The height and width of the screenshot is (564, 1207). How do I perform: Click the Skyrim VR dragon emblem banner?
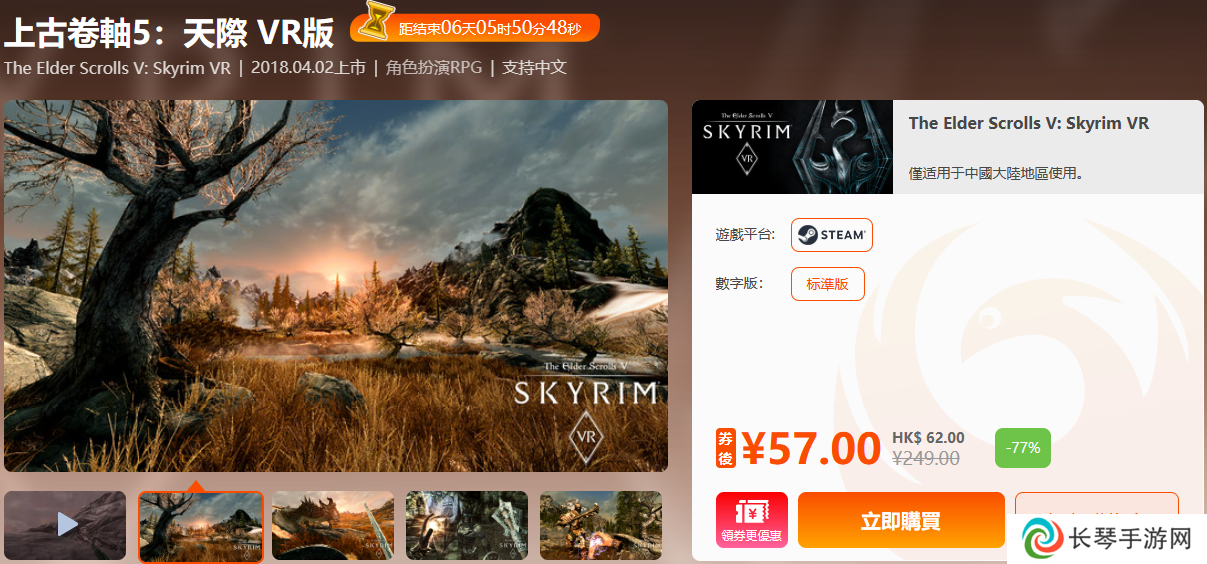pos(792,147)
